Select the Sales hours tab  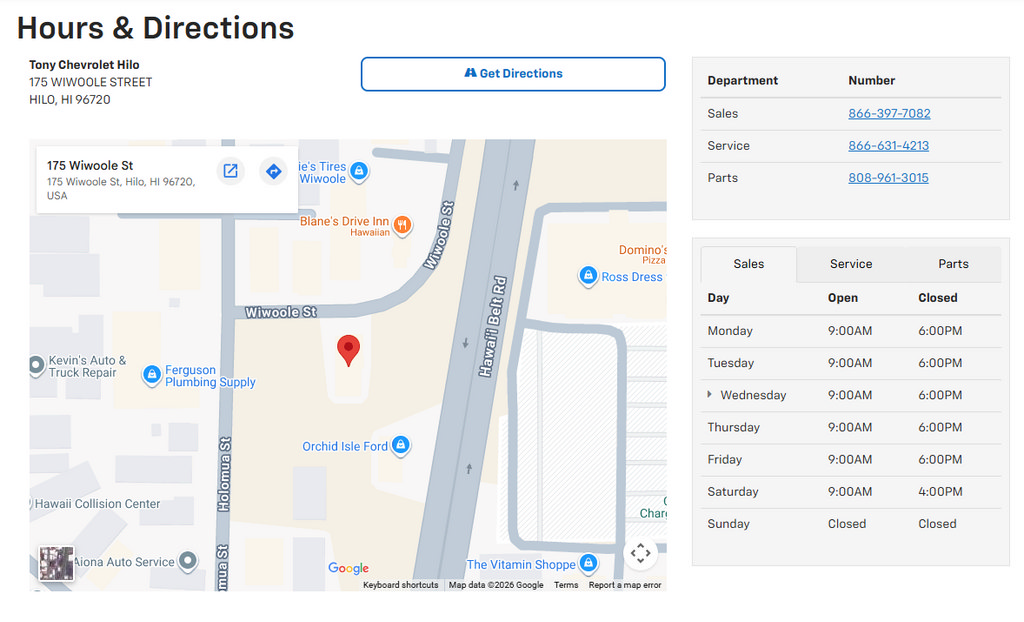tap(748, 264)
